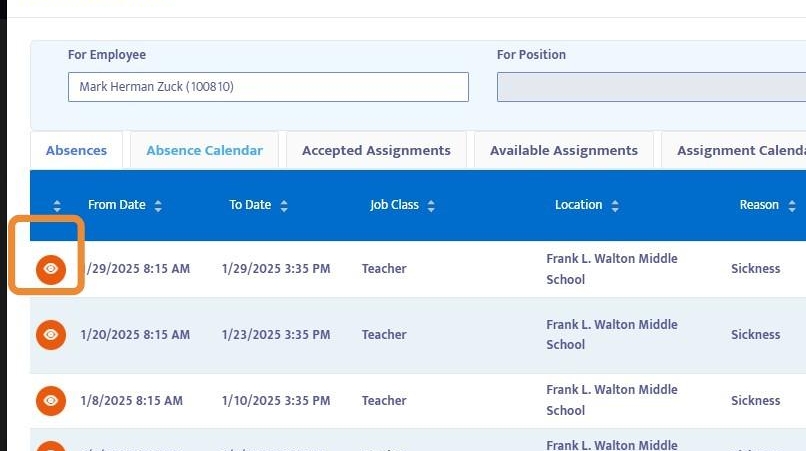The height and width of the screenshot is (451, 806).
Task: Focus the For Employee input field
Action: [268, 87]
